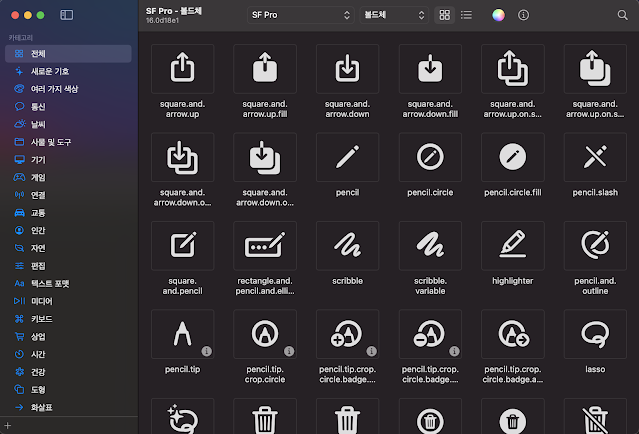639x434 pixels.
Task: Add a new collection with plus button
Action: click(x=8, y=426)
